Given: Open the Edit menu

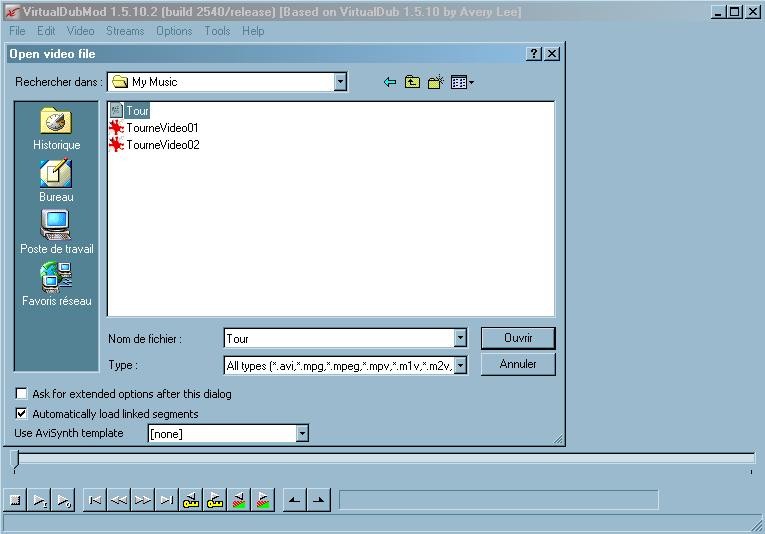Looking at the screenshot, I should coord(46,31).
